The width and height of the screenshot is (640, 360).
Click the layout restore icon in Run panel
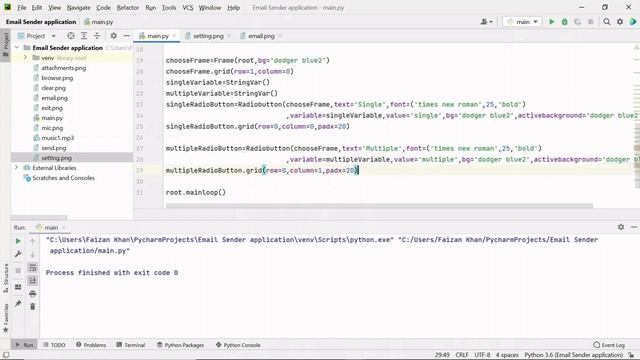click(x=18, y=287)
